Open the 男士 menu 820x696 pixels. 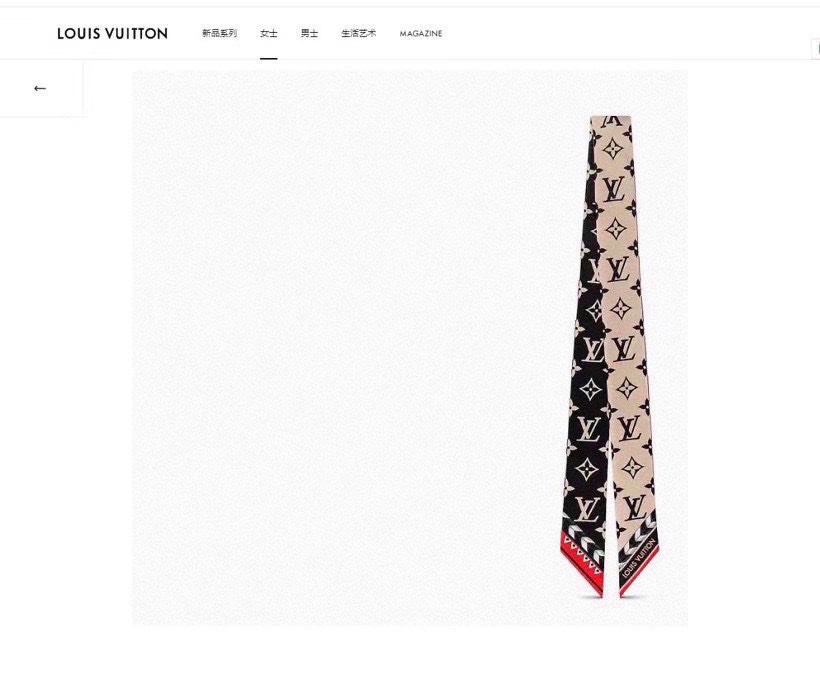[x=309, y=33]
